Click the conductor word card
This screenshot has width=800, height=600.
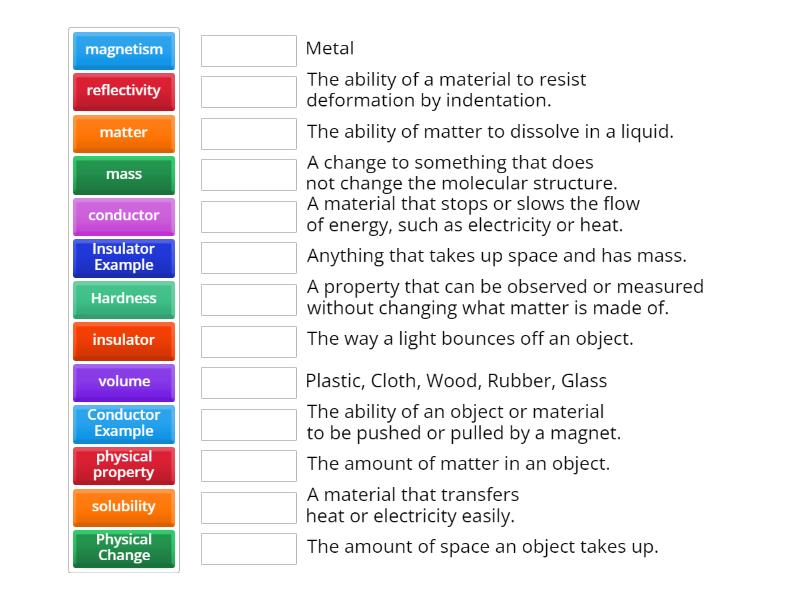coord(123,216)
